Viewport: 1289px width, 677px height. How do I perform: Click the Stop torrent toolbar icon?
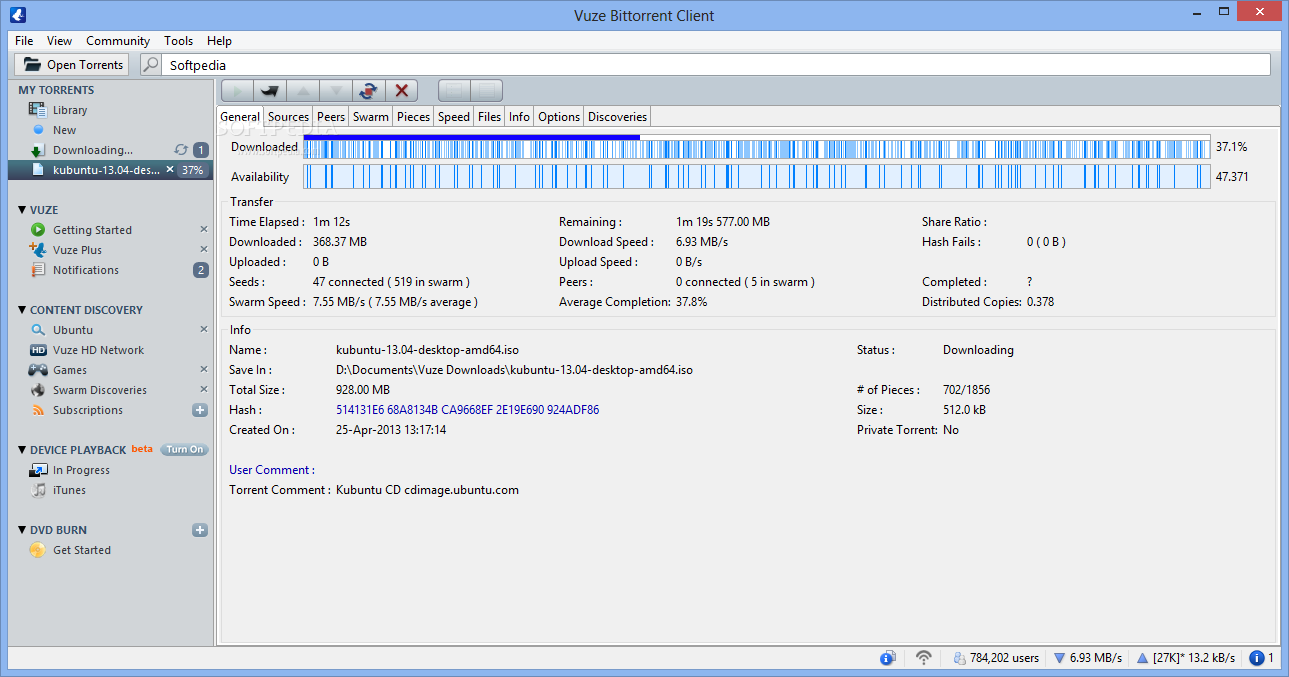click(270, 90)
